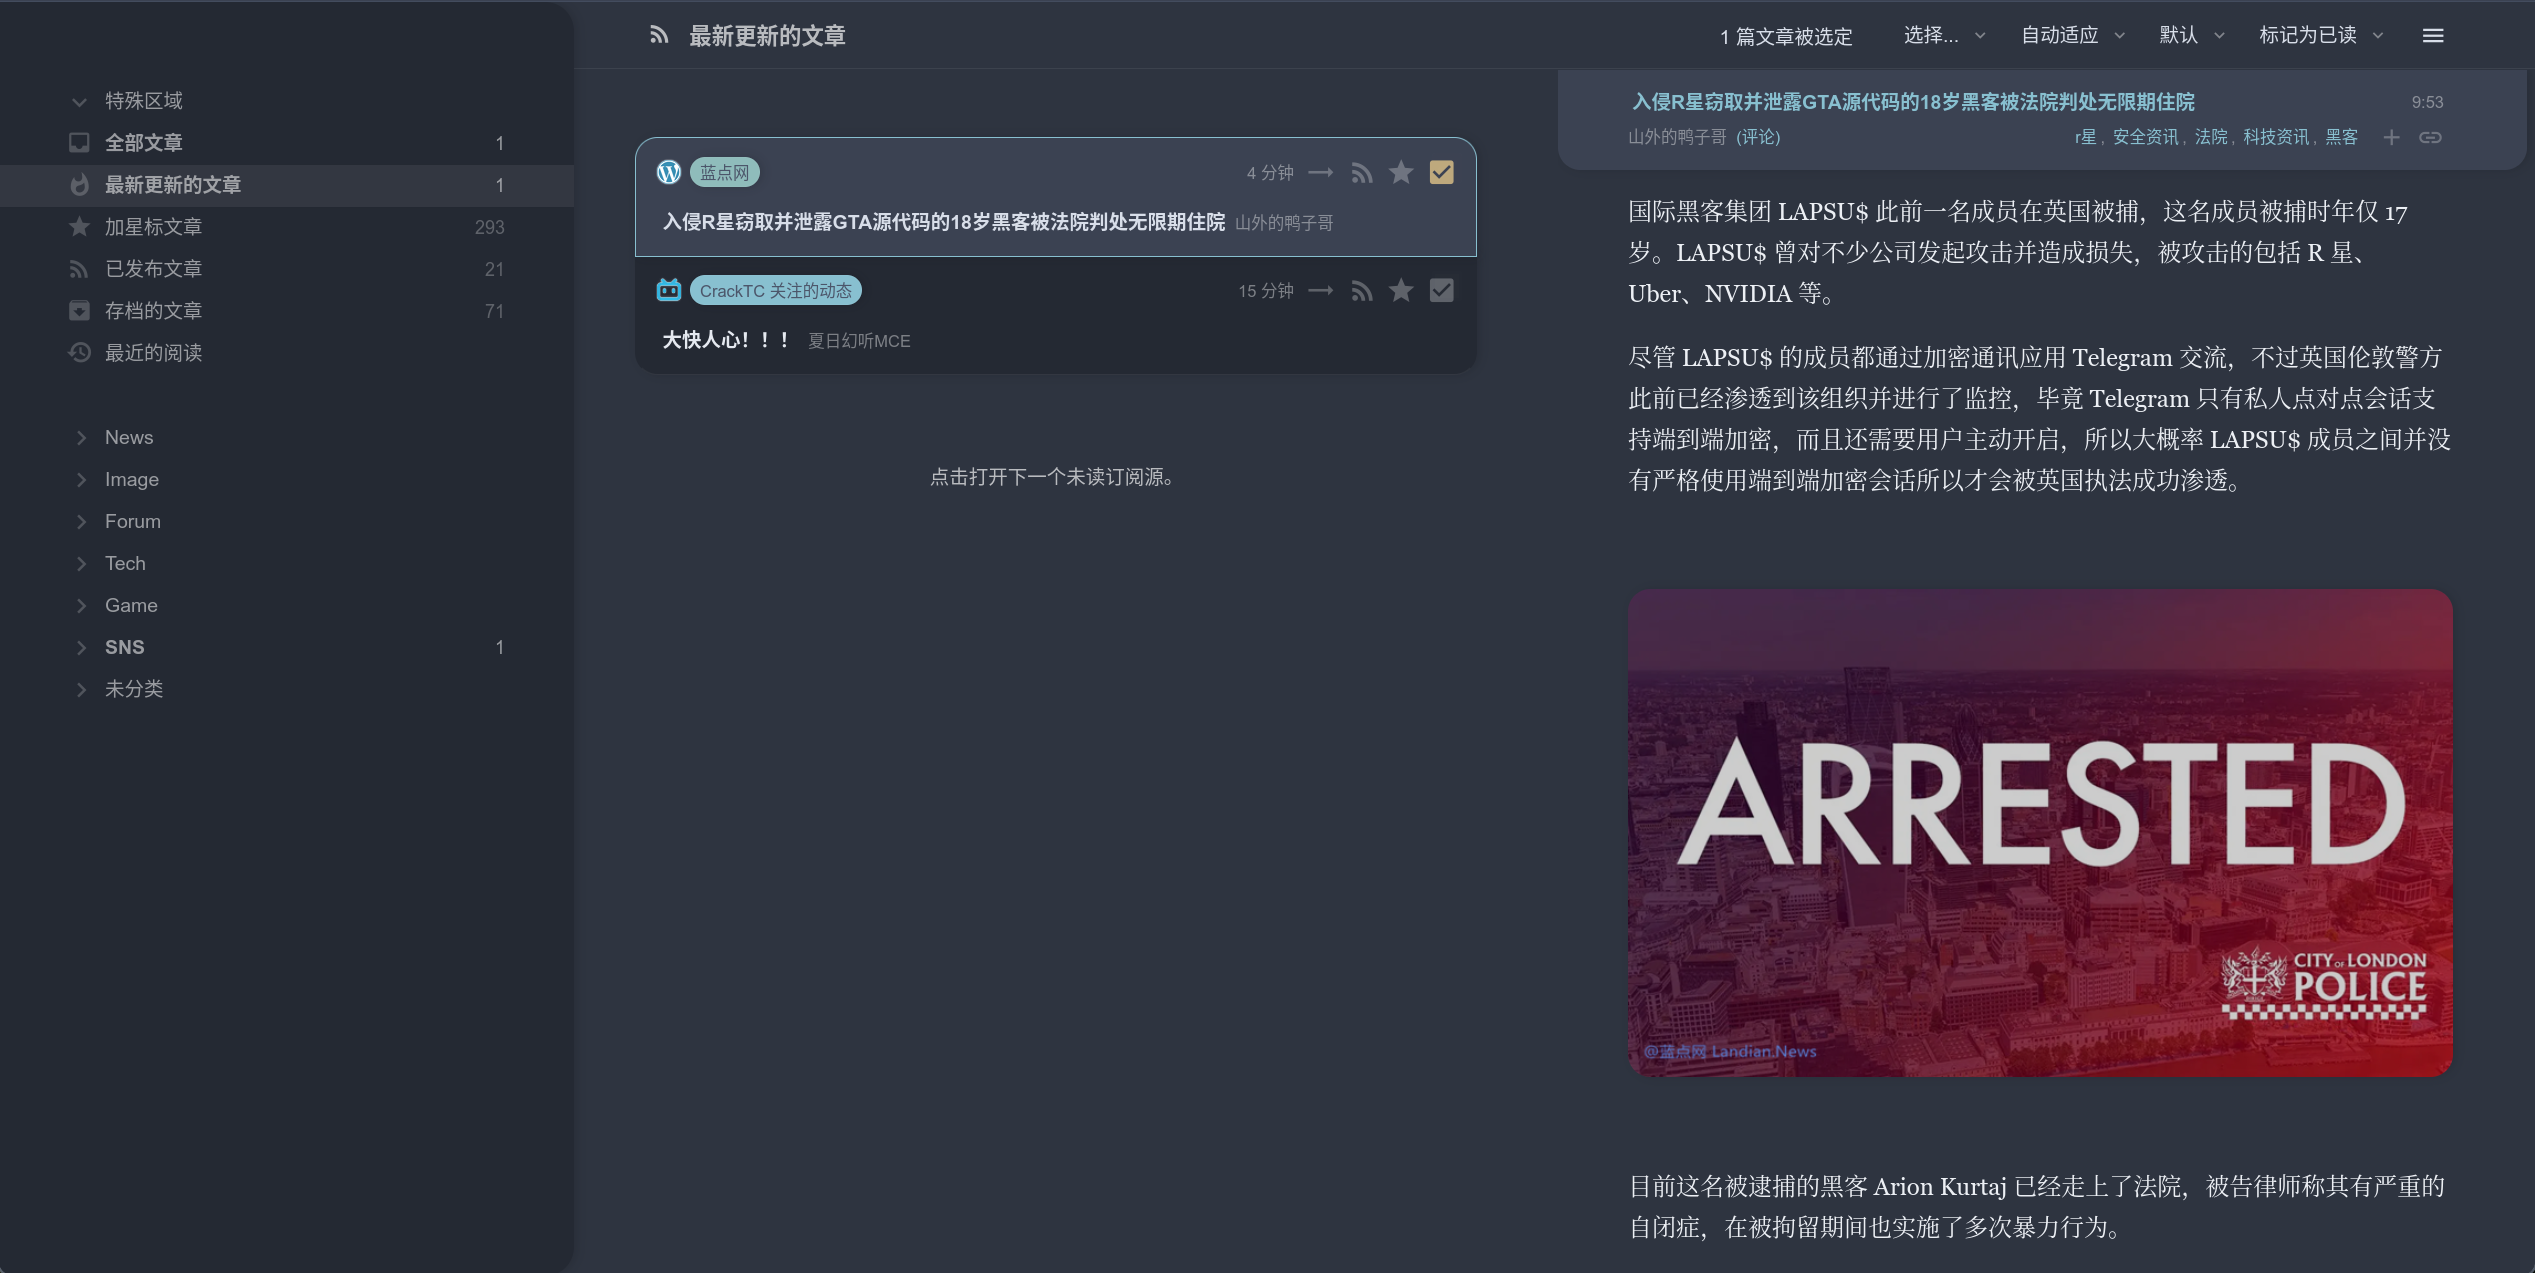Click 点击打开下一个未读订阅源 link
This screenshot has width=2535, height=1273.
(x=1052, y=477)
